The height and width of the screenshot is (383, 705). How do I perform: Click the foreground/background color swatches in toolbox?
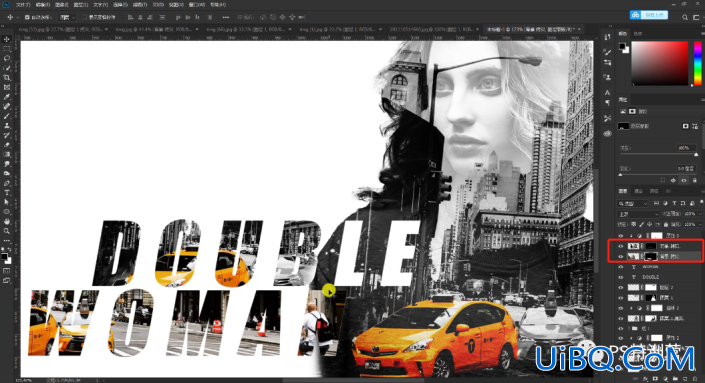click(6, 258)
